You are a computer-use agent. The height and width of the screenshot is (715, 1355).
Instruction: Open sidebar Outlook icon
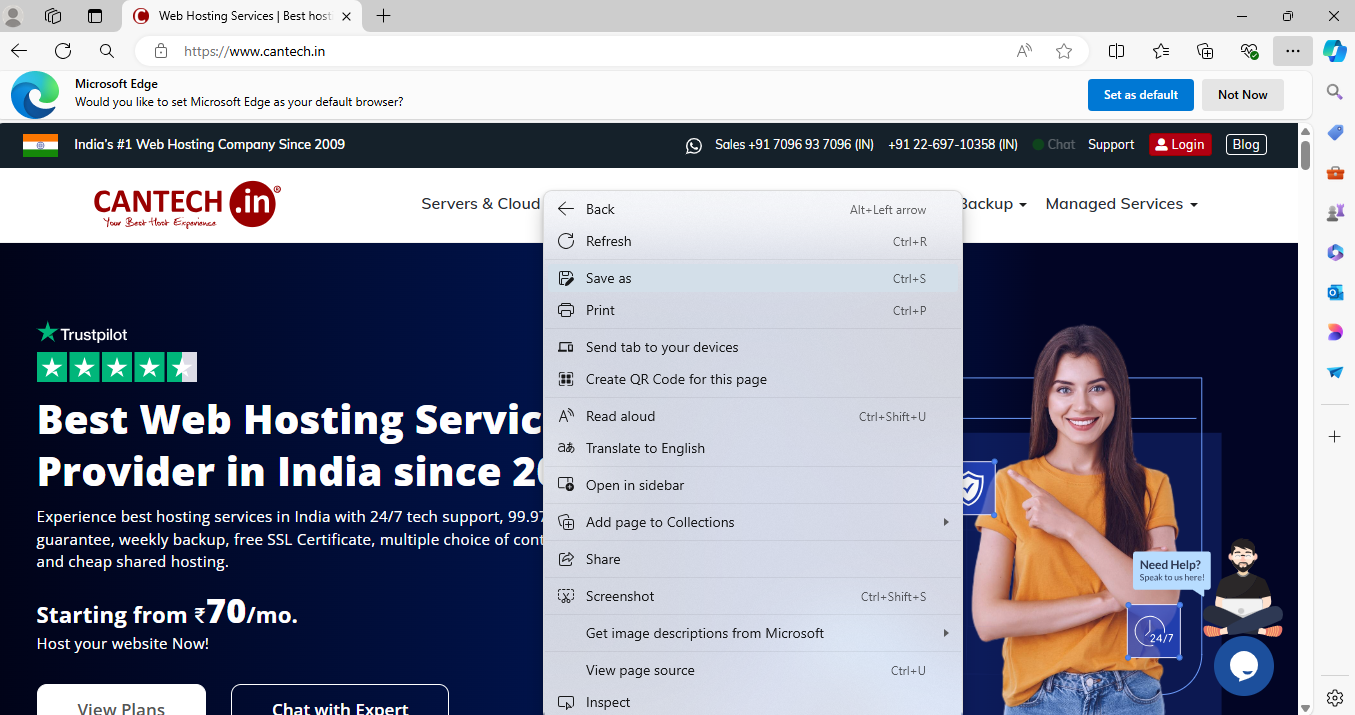click(1335, 292)
